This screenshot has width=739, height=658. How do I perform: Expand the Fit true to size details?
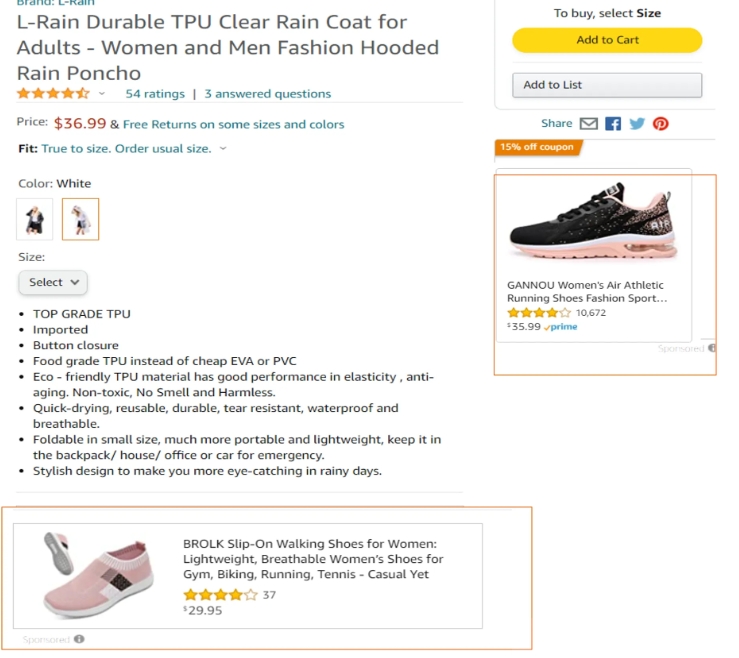click(x=223, y=149)
